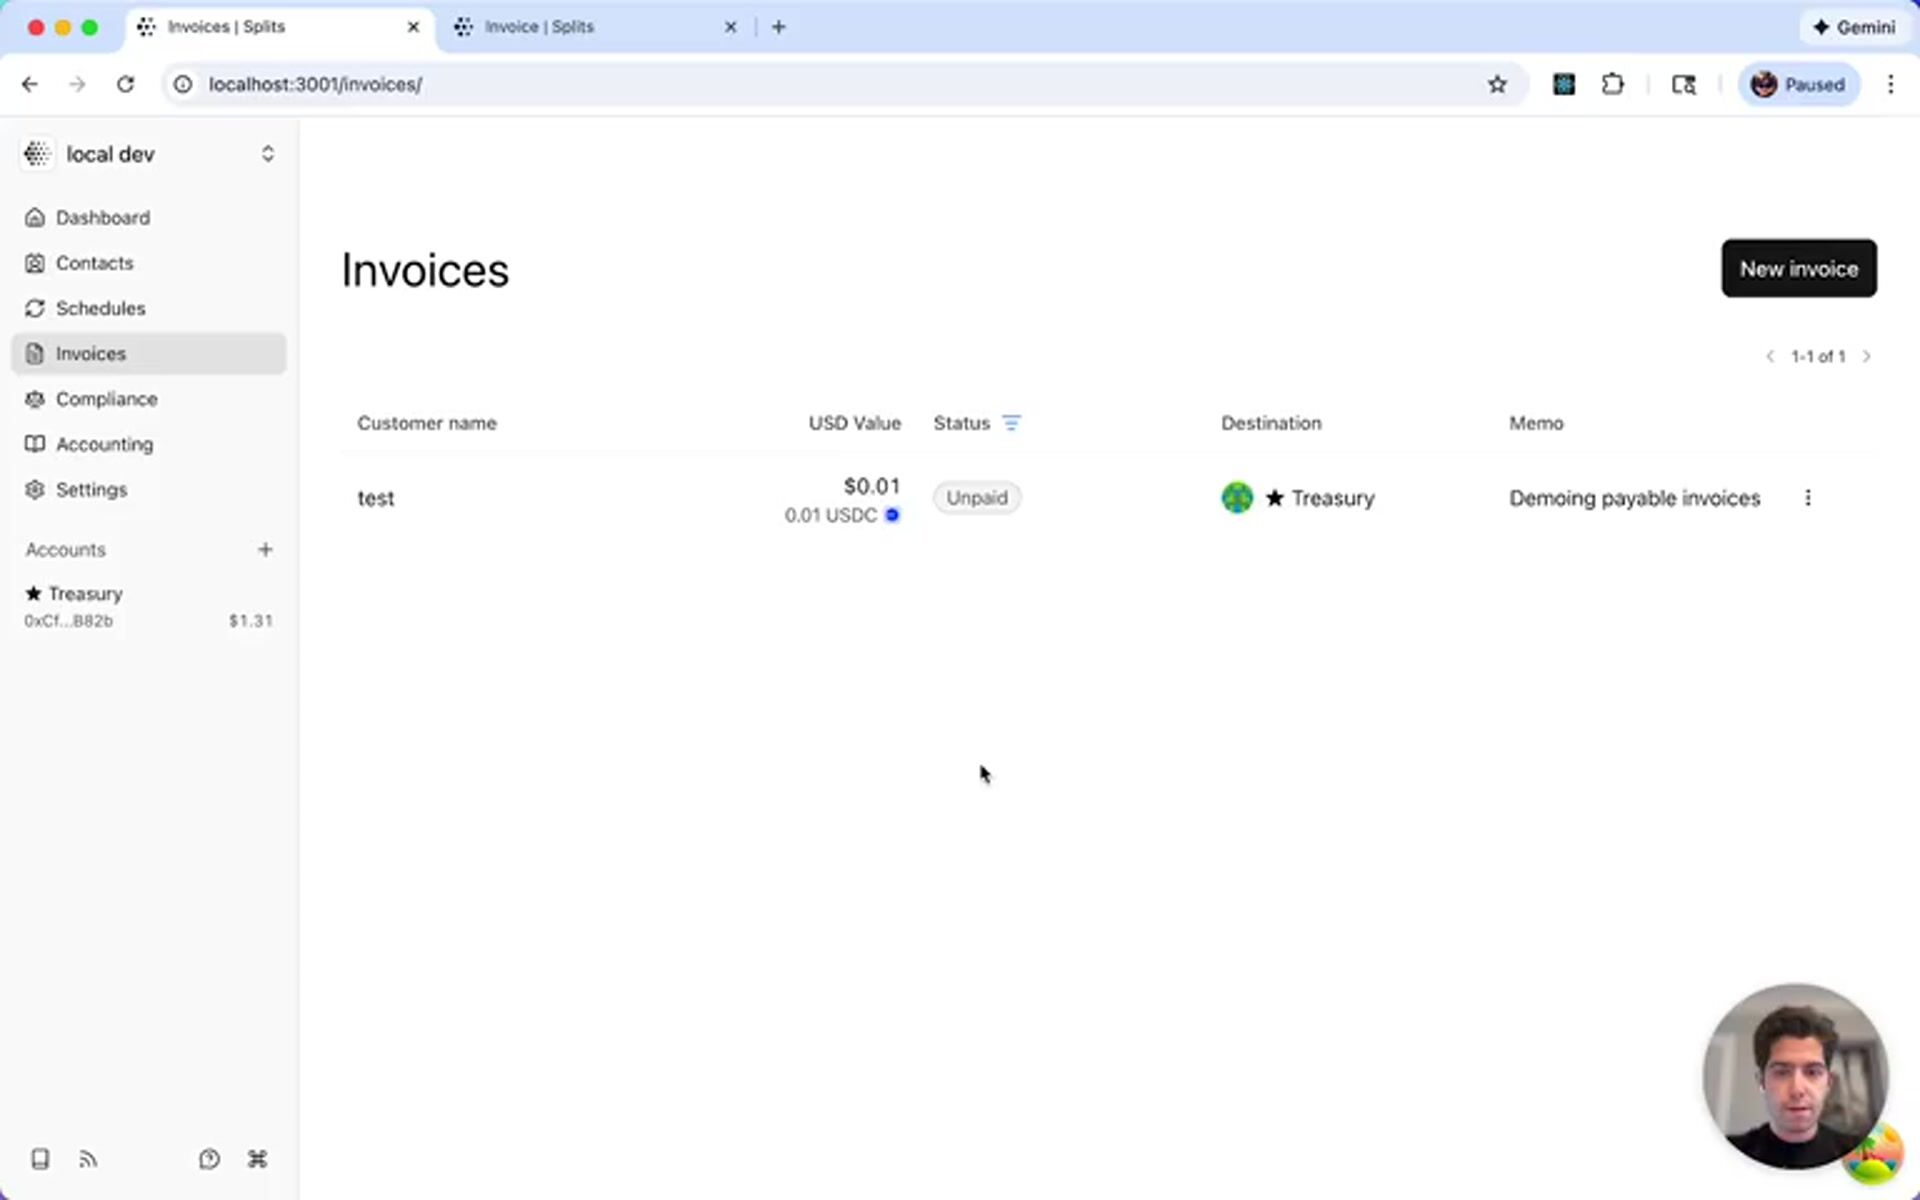This screenshot has width=1920, height=1200.
Task: Open the browser extensions puzzle icon
Action: 1612,85
